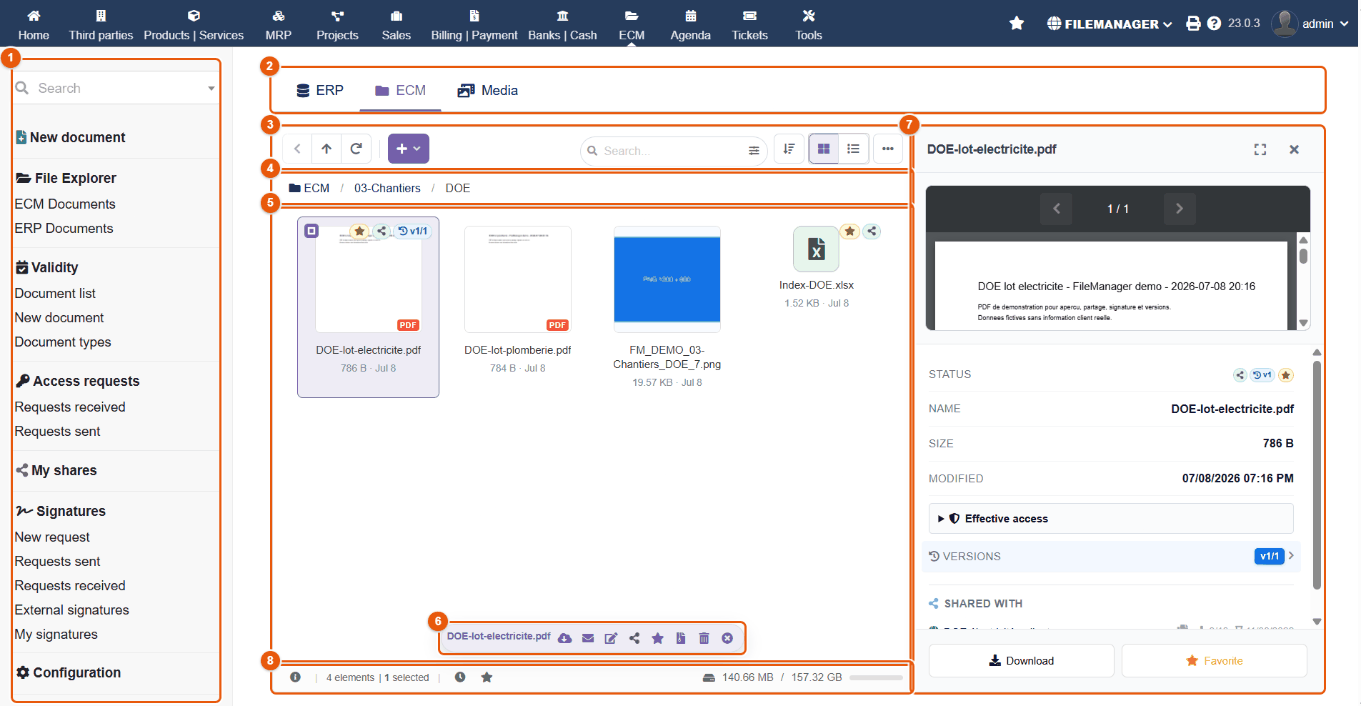
Task: Open Requests received under Access requests
Action: 70,407
